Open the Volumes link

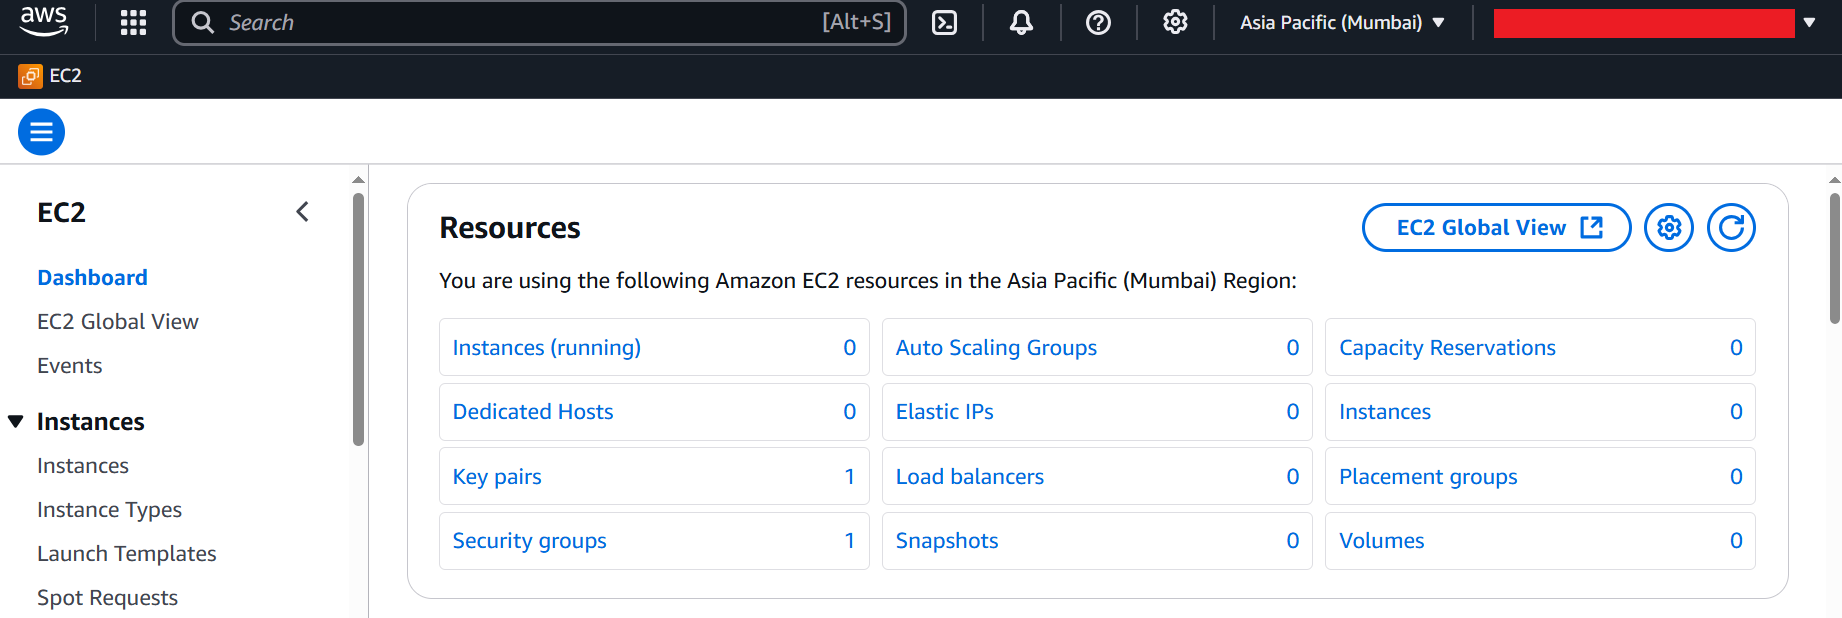pyautogui.click(x=1382, y=541)
